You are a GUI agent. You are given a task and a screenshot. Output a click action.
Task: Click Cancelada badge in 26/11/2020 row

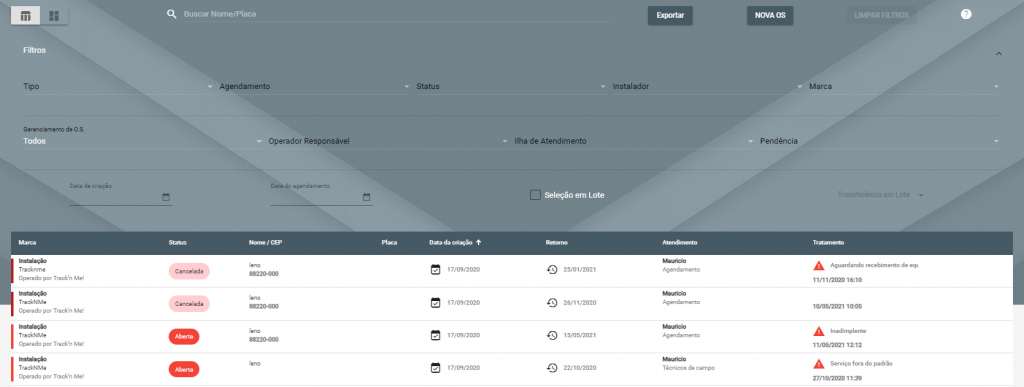pos(189,303)
